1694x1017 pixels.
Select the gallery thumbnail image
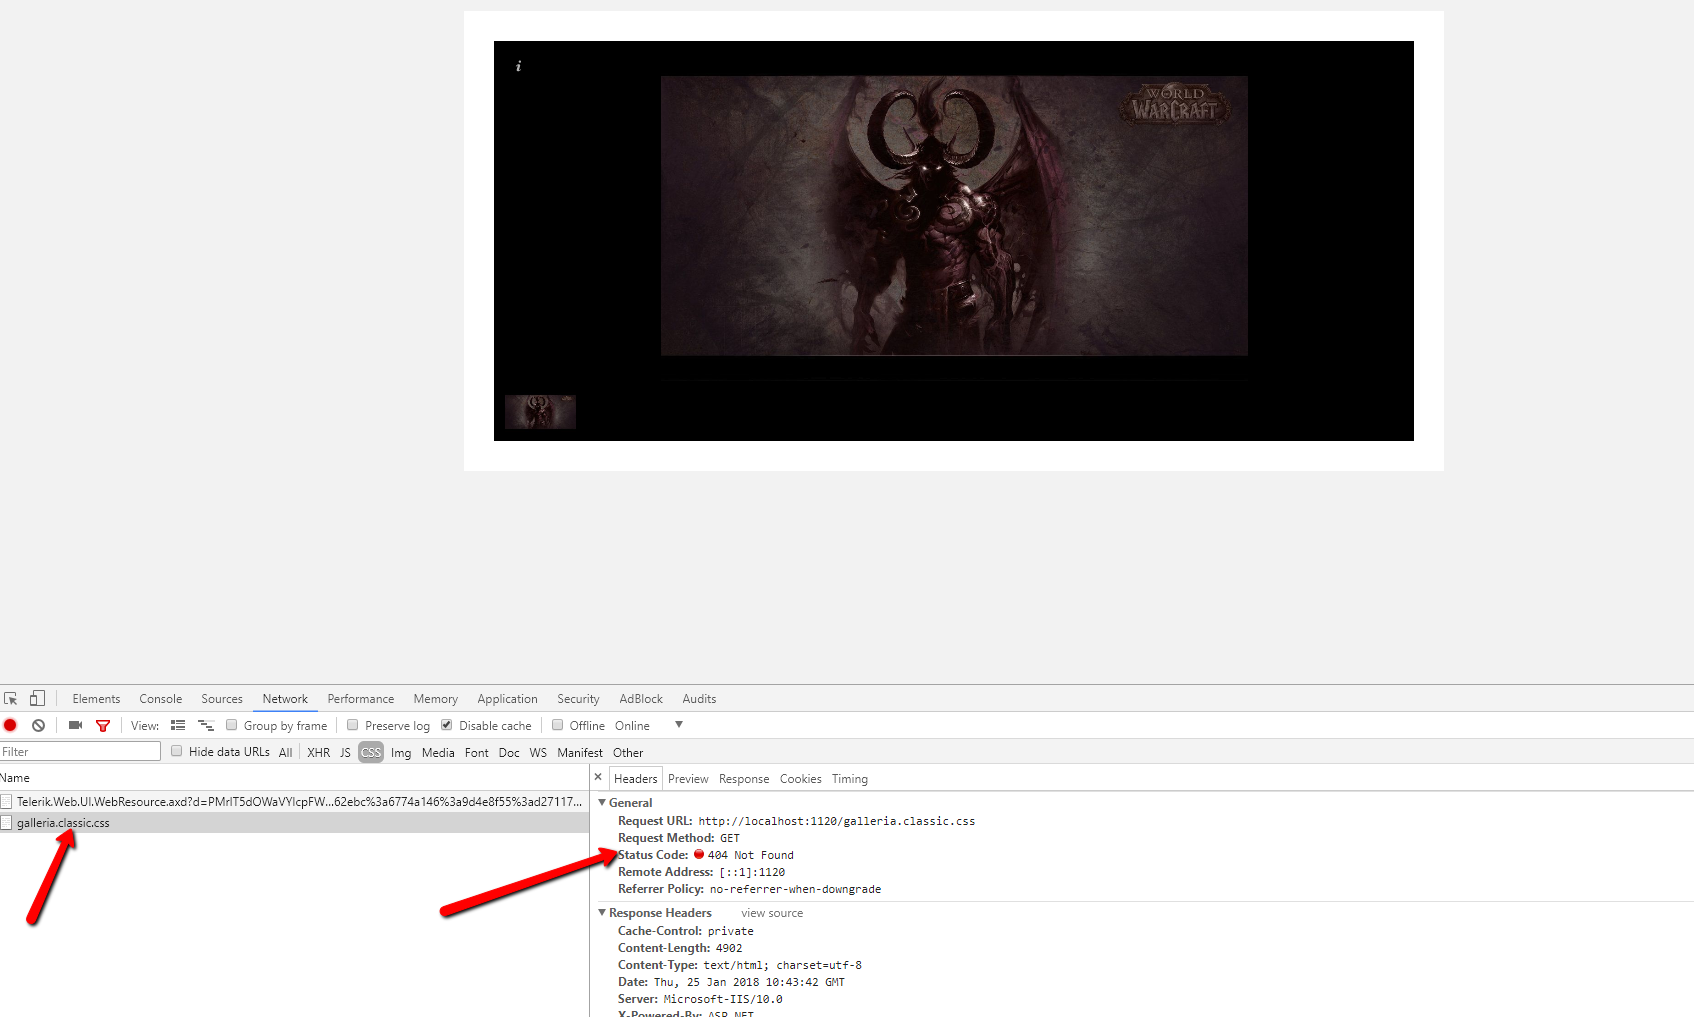click(x=540, y=411)
